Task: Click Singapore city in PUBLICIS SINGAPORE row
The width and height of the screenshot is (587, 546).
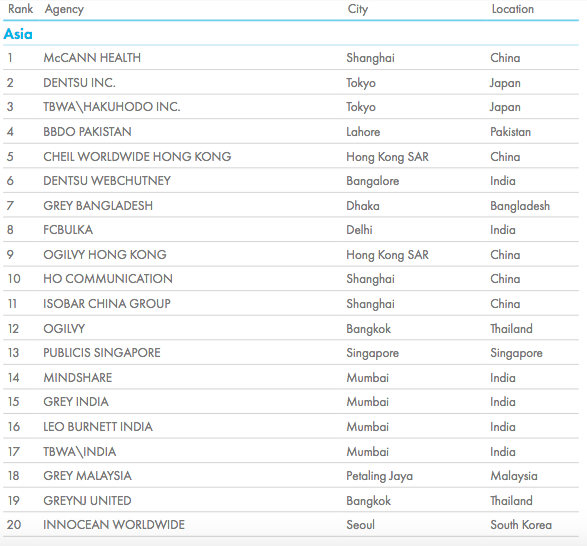Action: click(372, 353)
